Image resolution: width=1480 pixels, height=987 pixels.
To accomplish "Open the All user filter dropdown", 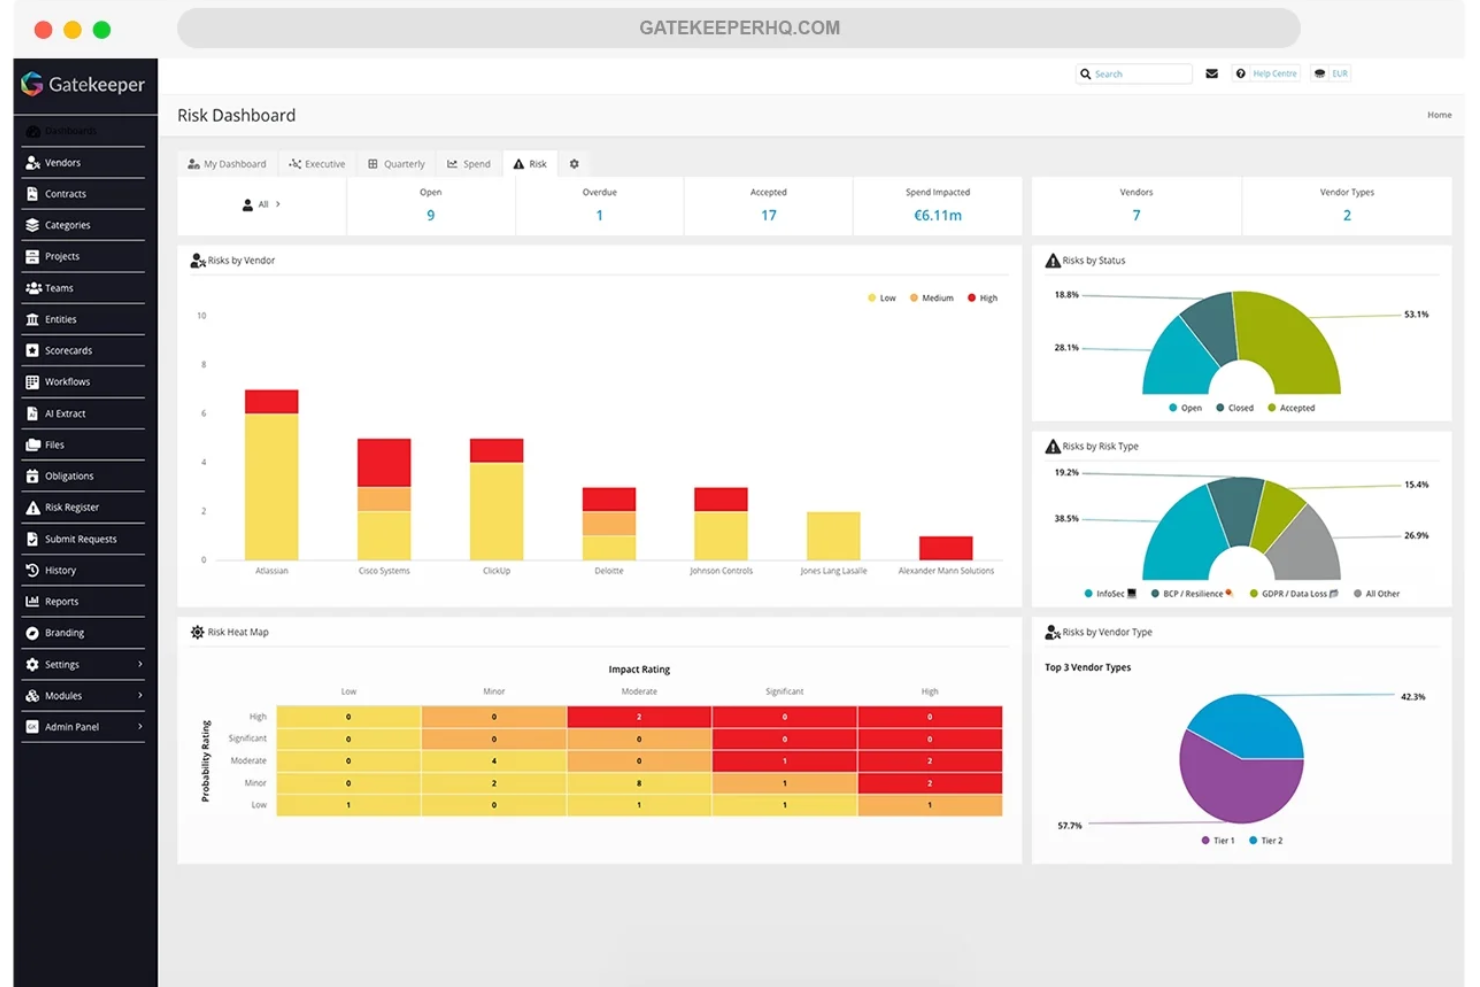I will click(261, 205).
